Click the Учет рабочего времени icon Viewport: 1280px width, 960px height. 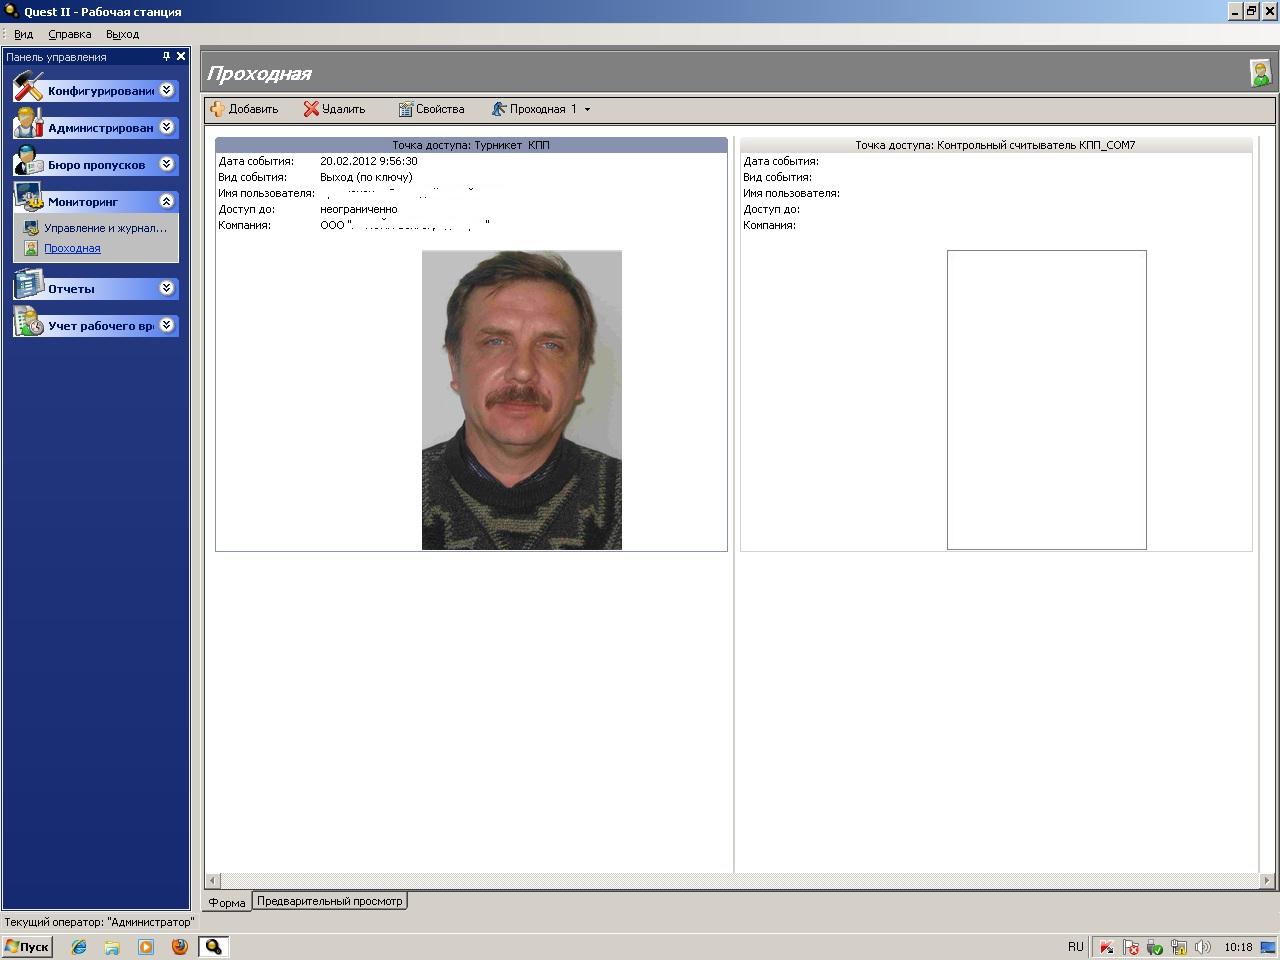click(x=28, y=323)
